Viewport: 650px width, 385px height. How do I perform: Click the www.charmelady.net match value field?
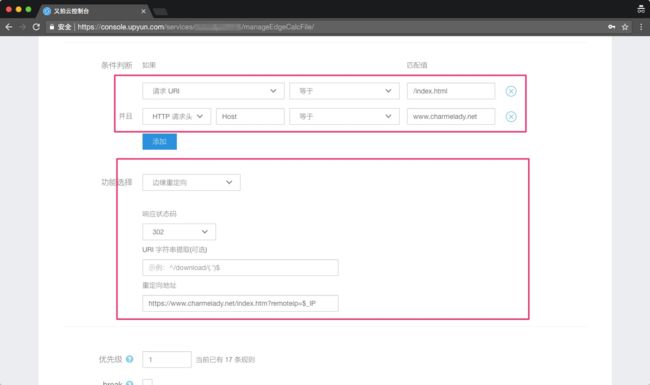[x=451, y=117]
